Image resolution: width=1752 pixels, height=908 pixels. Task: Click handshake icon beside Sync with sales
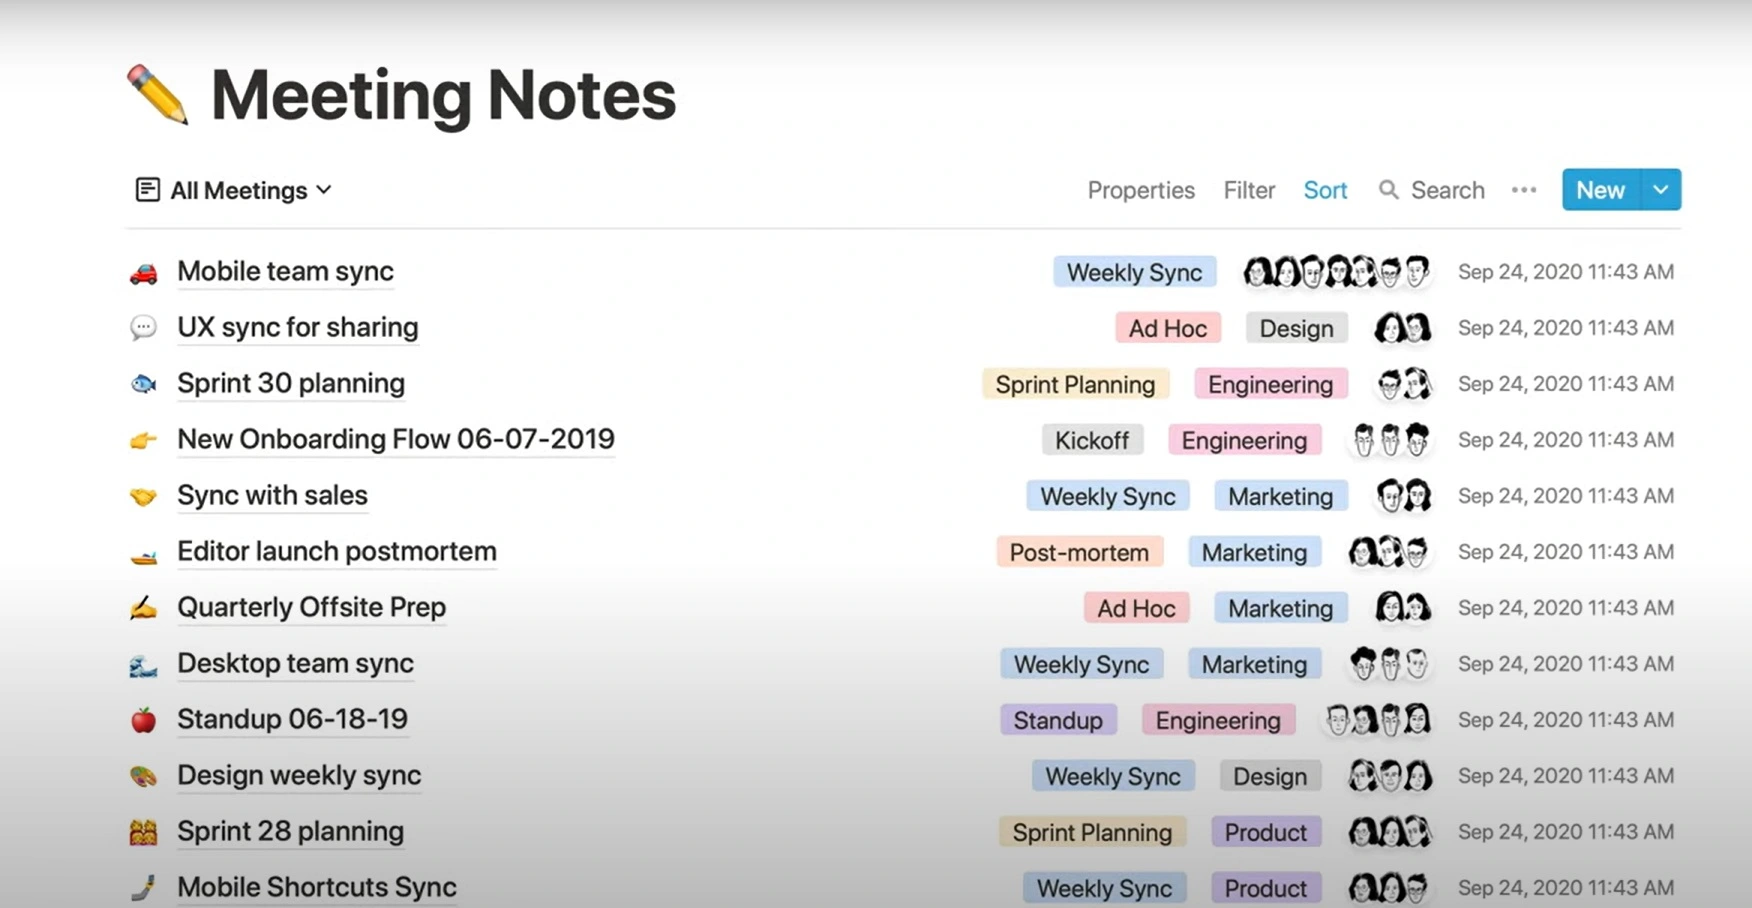click(144, 496)
